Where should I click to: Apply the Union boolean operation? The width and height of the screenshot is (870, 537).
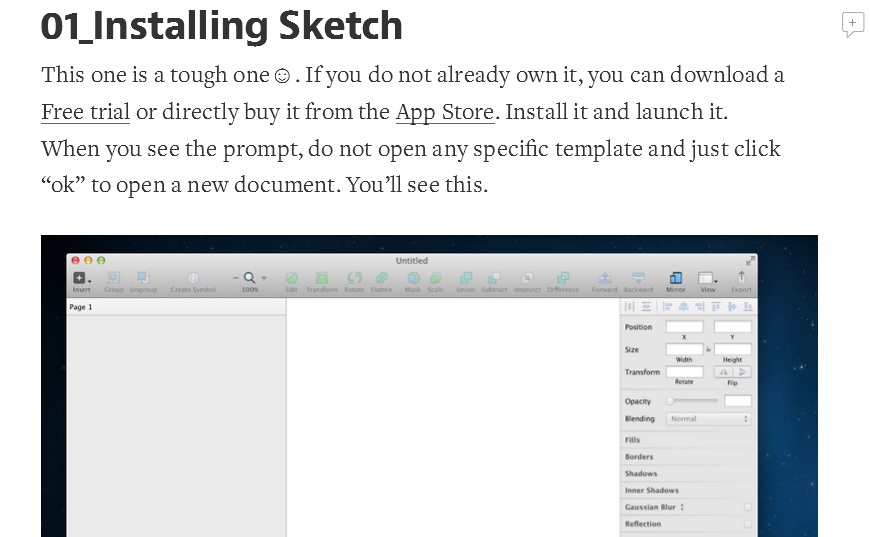coord(466,278)
